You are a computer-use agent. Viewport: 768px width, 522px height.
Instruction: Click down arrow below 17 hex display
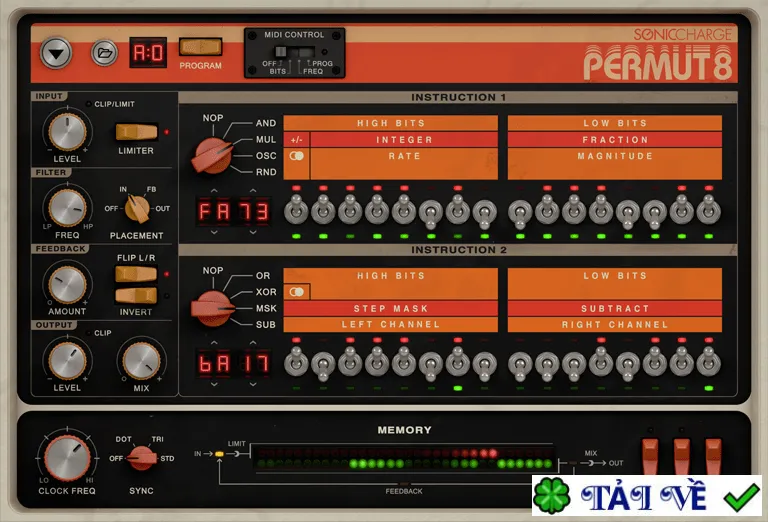[253, 385]
